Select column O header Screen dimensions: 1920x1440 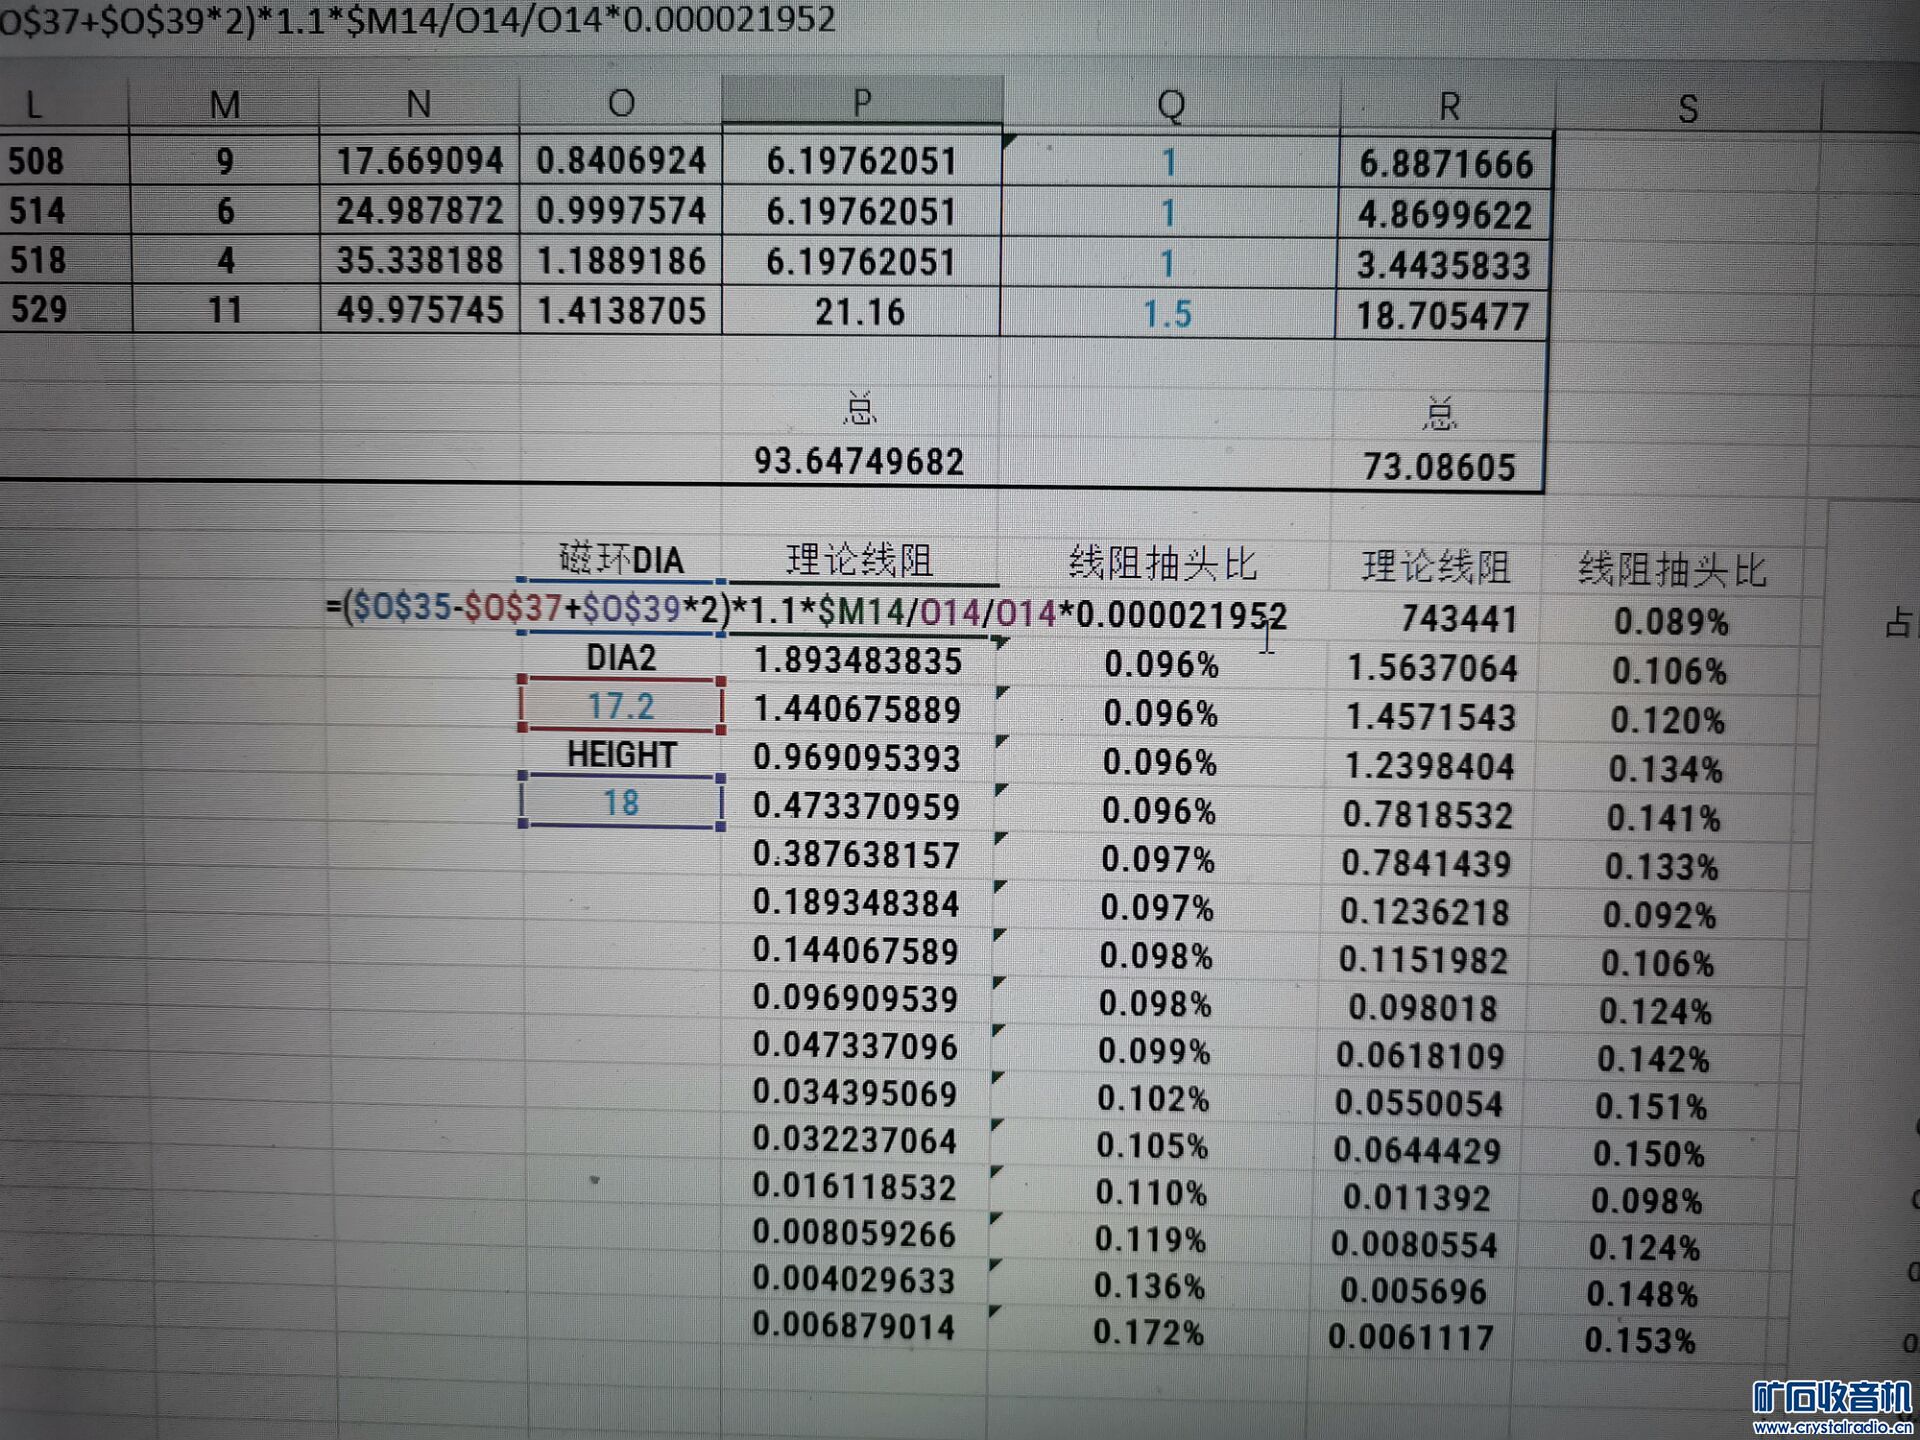click(621, 103)
